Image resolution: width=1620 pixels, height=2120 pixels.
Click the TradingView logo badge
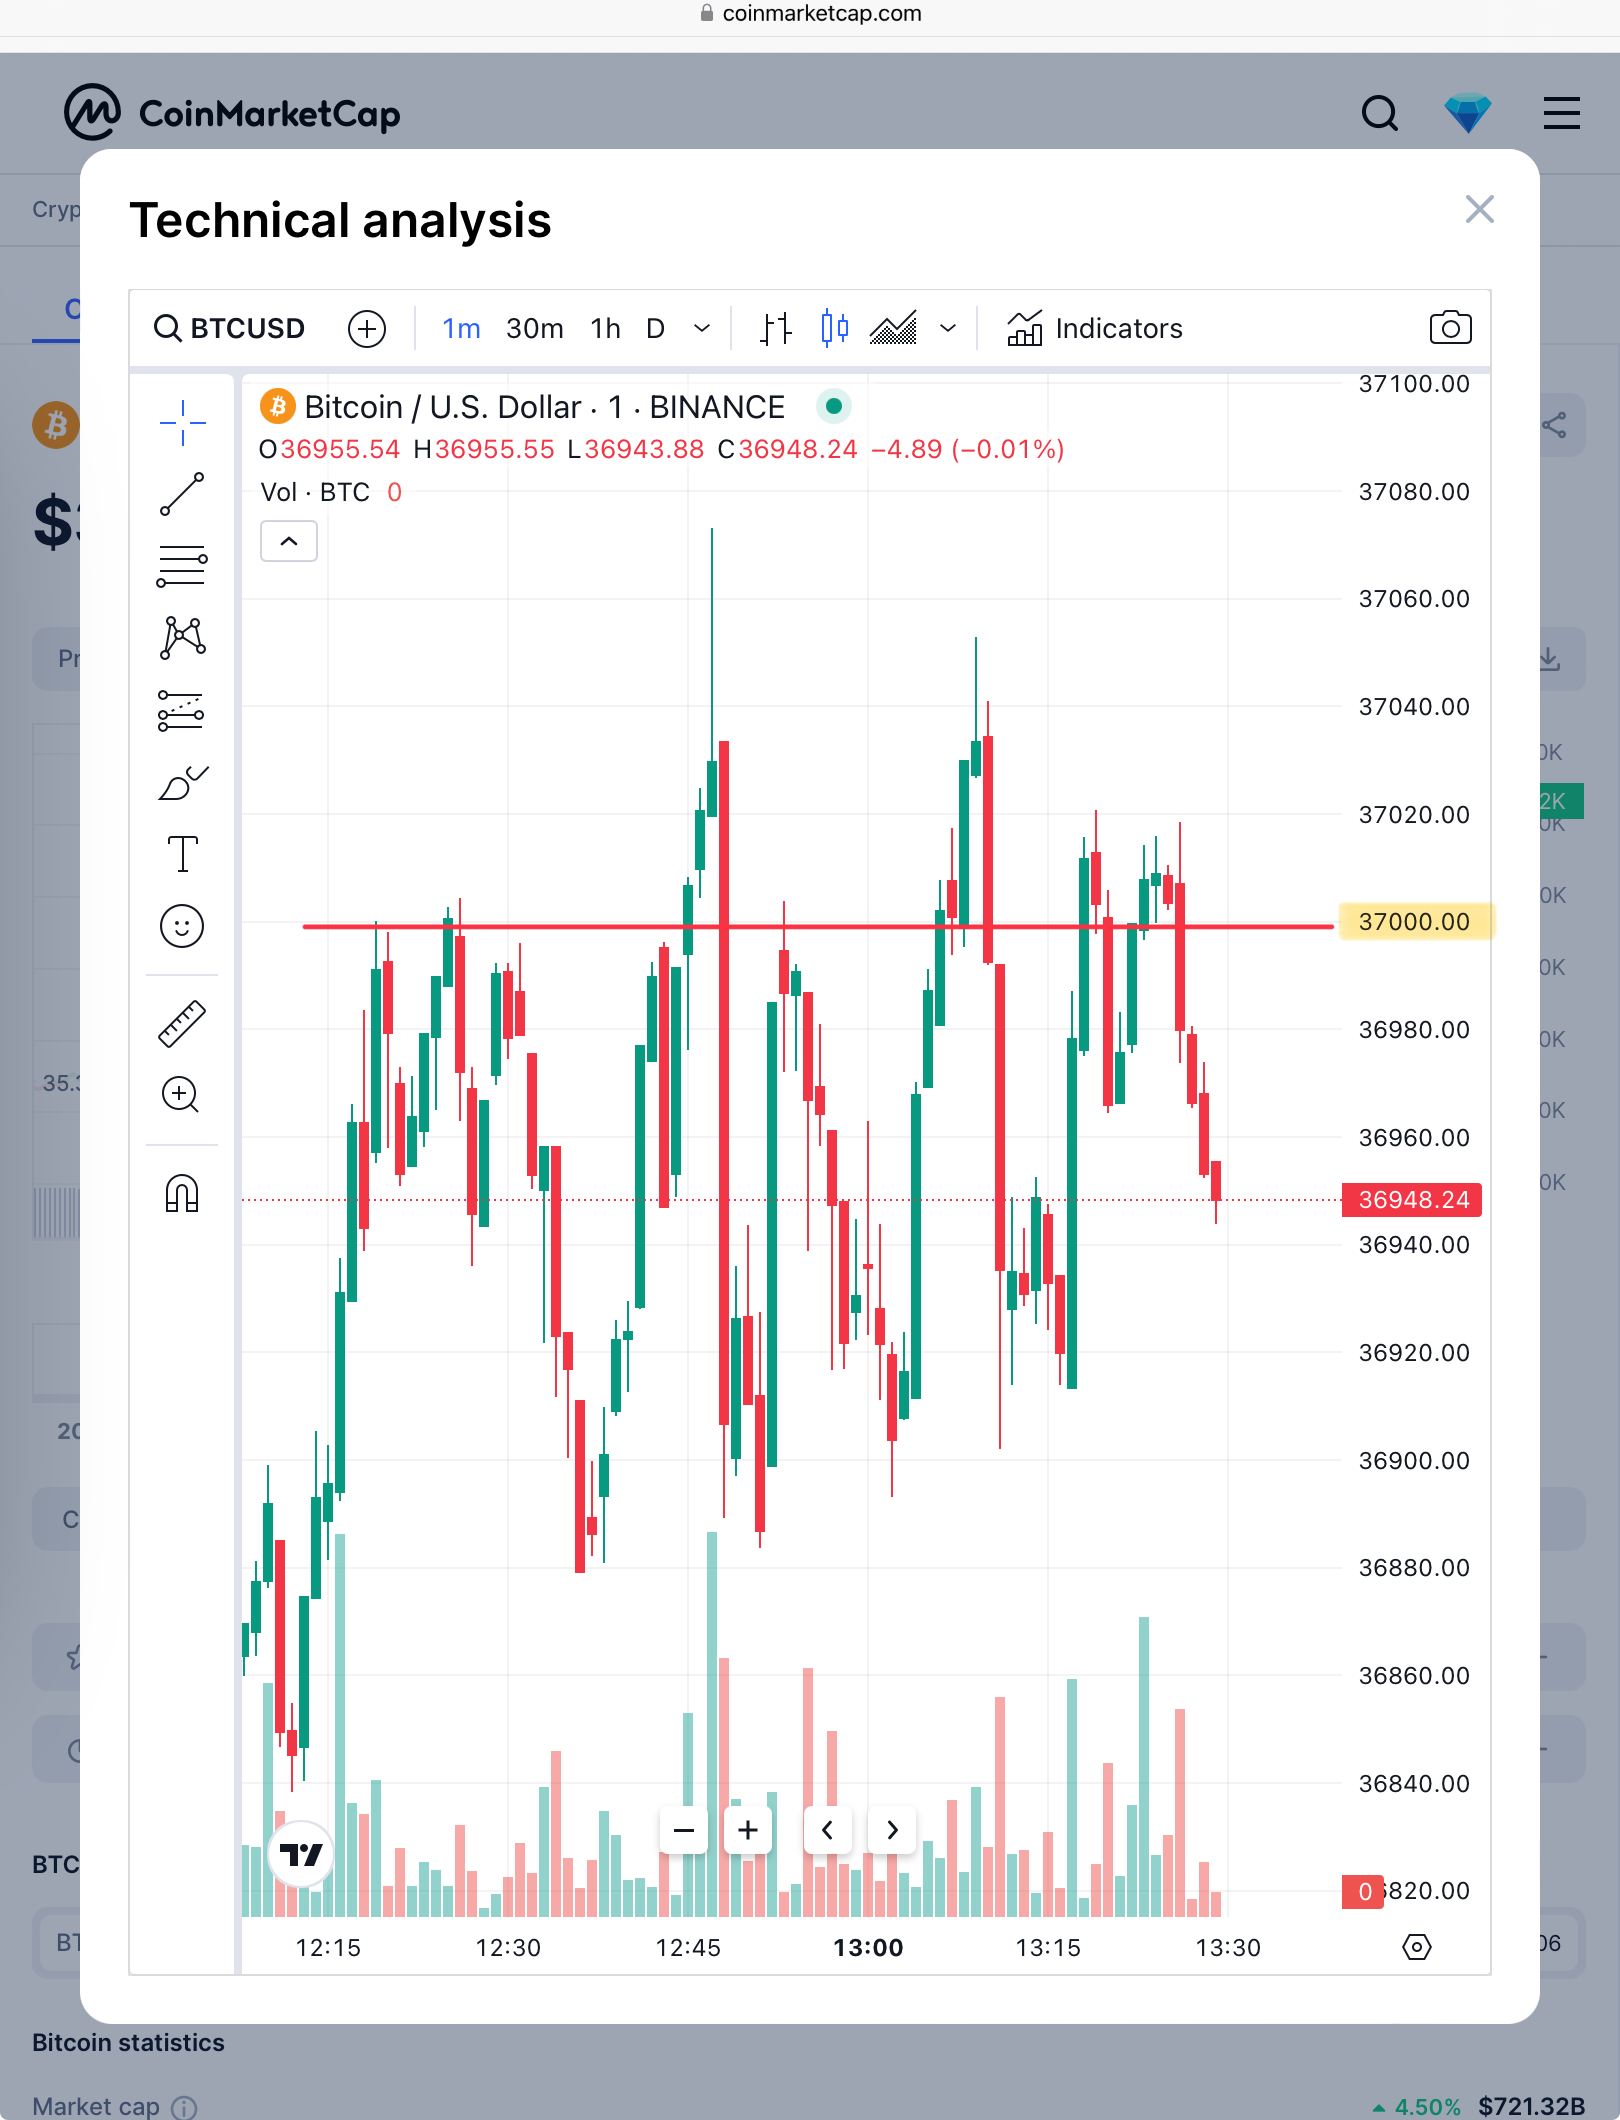(x=301, y=1855)
